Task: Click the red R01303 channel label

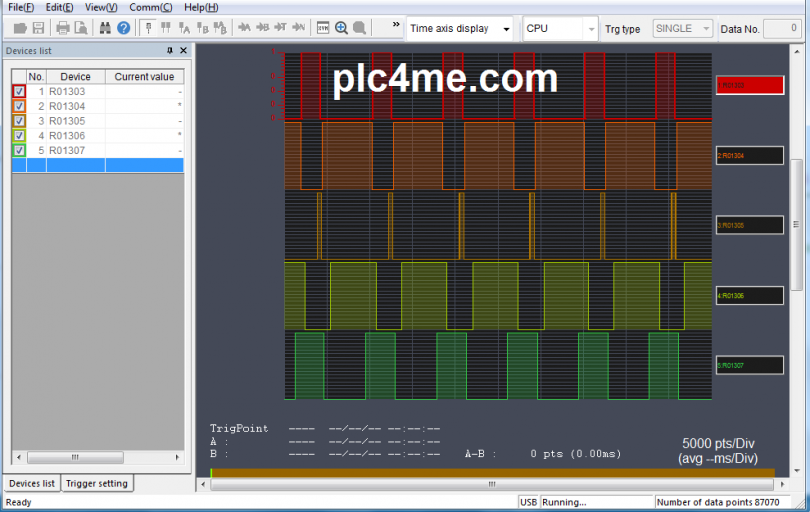Action: point(749,86)
